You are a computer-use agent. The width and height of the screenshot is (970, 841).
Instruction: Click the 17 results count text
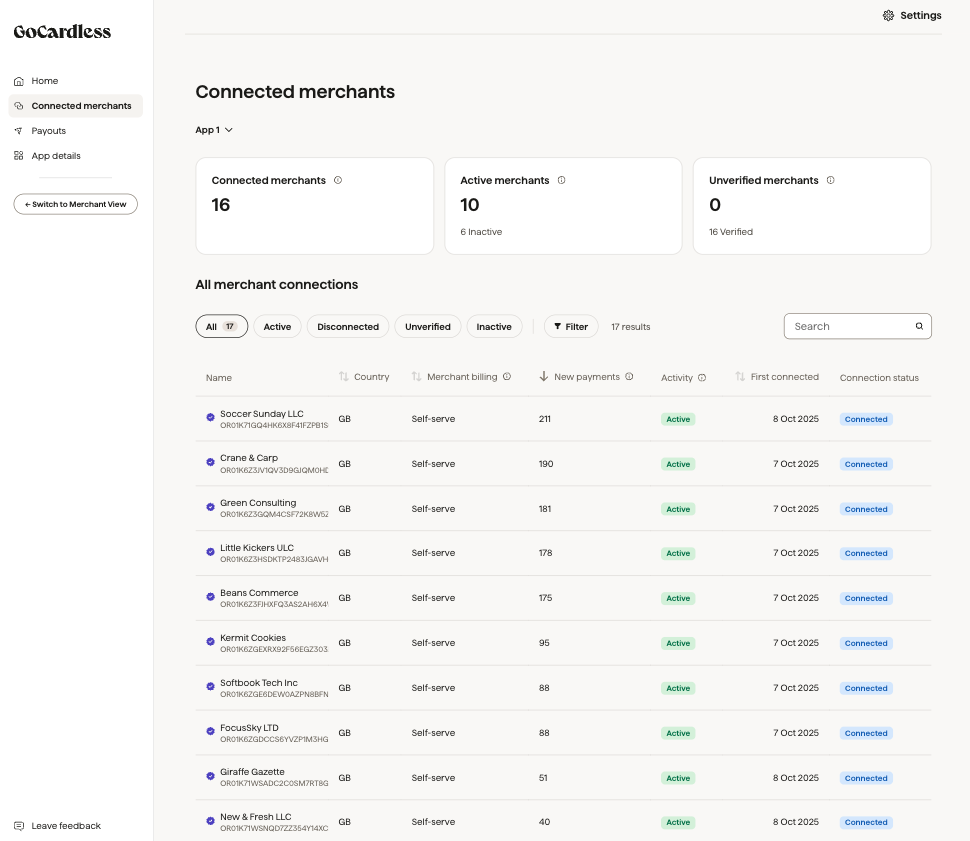[x=630, y=327]
